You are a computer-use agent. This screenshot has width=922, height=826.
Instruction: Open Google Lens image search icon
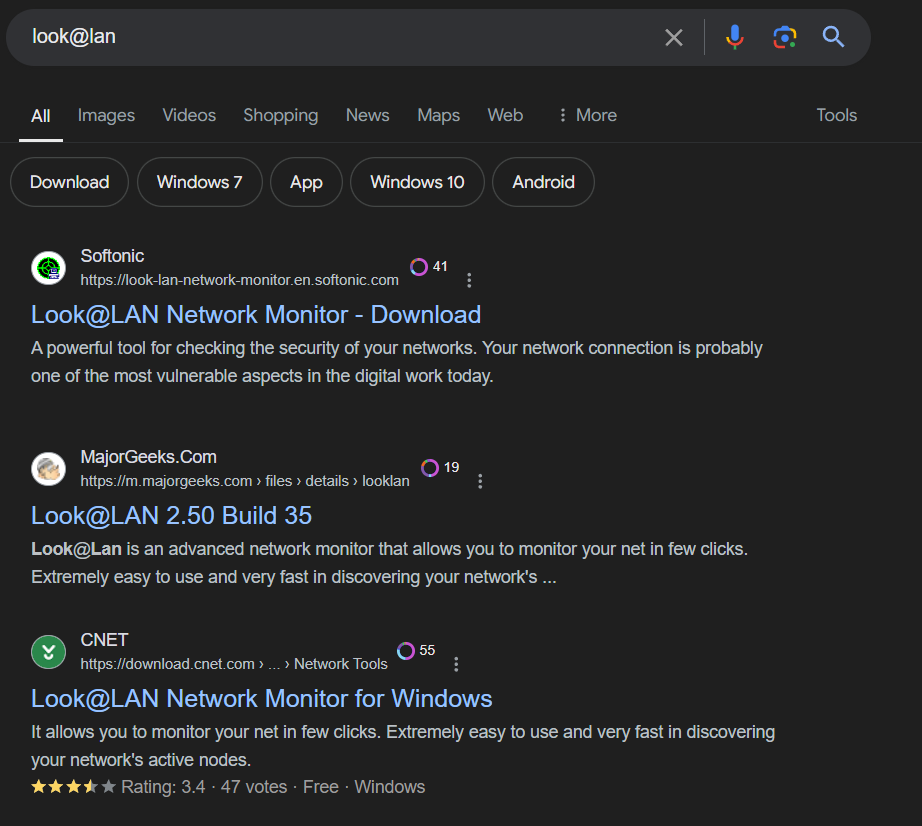coord(785,37)
